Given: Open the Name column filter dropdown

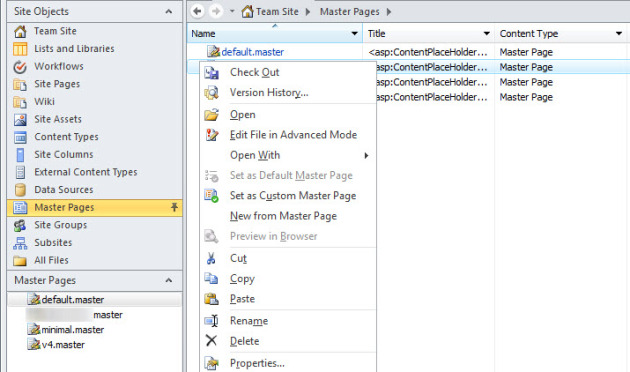Looking at the screenshot, I should [x=354, y=34].
